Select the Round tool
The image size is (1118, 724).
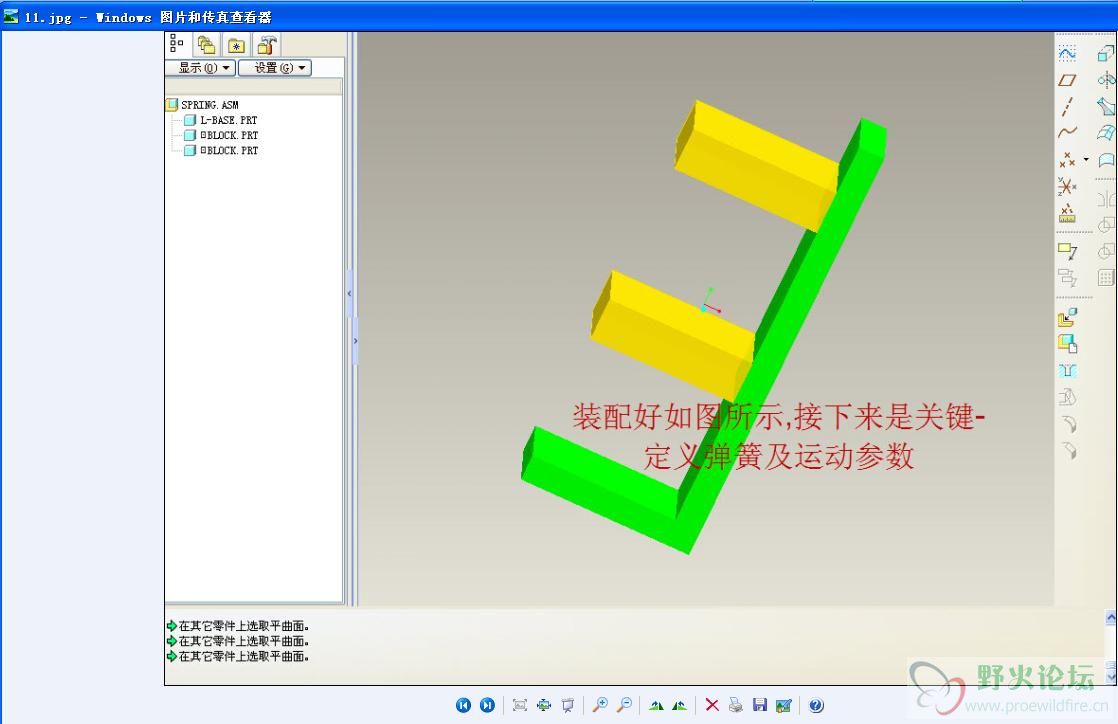coord(1069,424)
